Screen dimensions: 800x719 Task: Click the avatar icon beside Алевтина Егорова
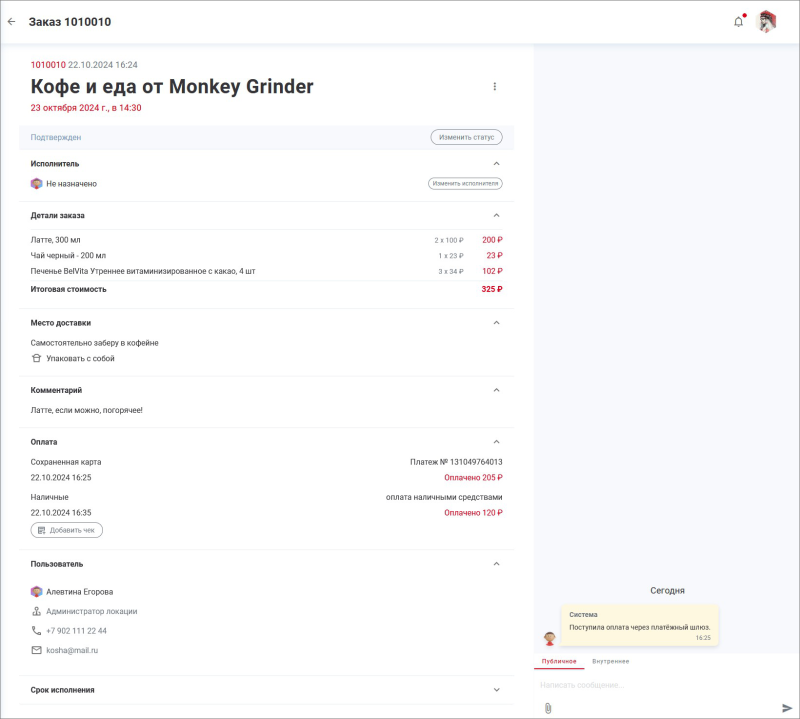tap(36, 592)
